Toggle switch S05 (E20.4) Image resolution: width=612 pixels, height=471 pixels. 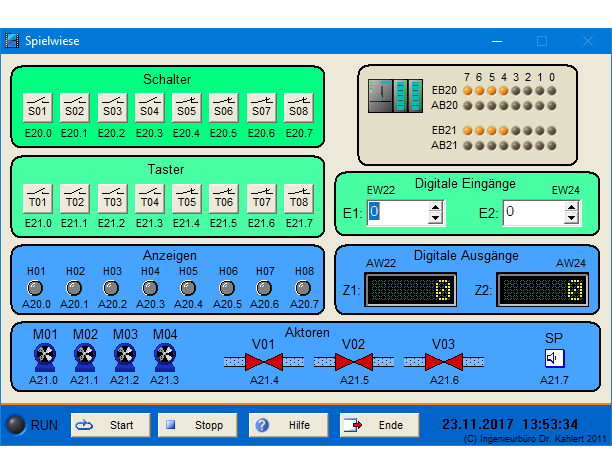point(187,108)
